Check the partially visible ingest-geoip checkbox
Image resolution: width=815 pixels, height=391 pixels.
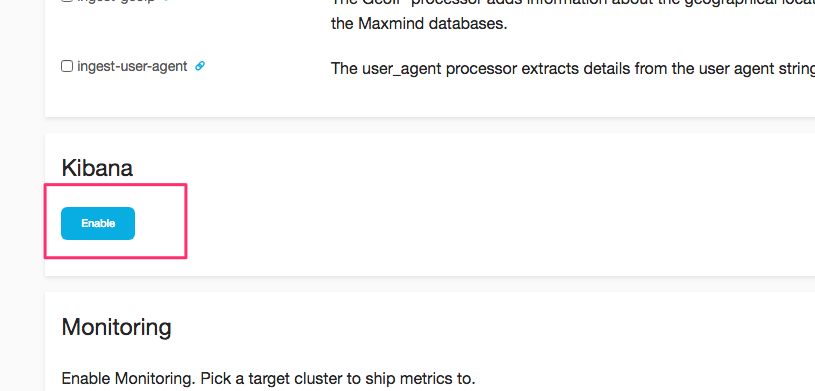pos(67,1)
